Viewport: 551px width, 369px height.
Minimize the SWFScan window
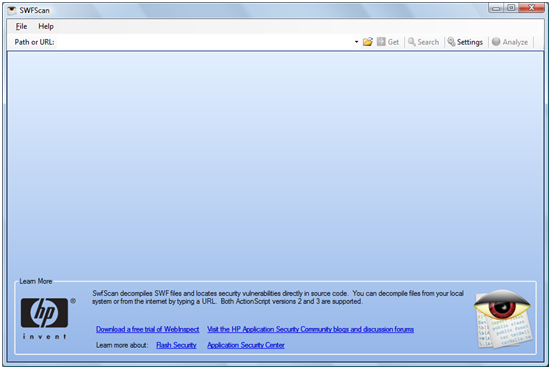(496, 8)
